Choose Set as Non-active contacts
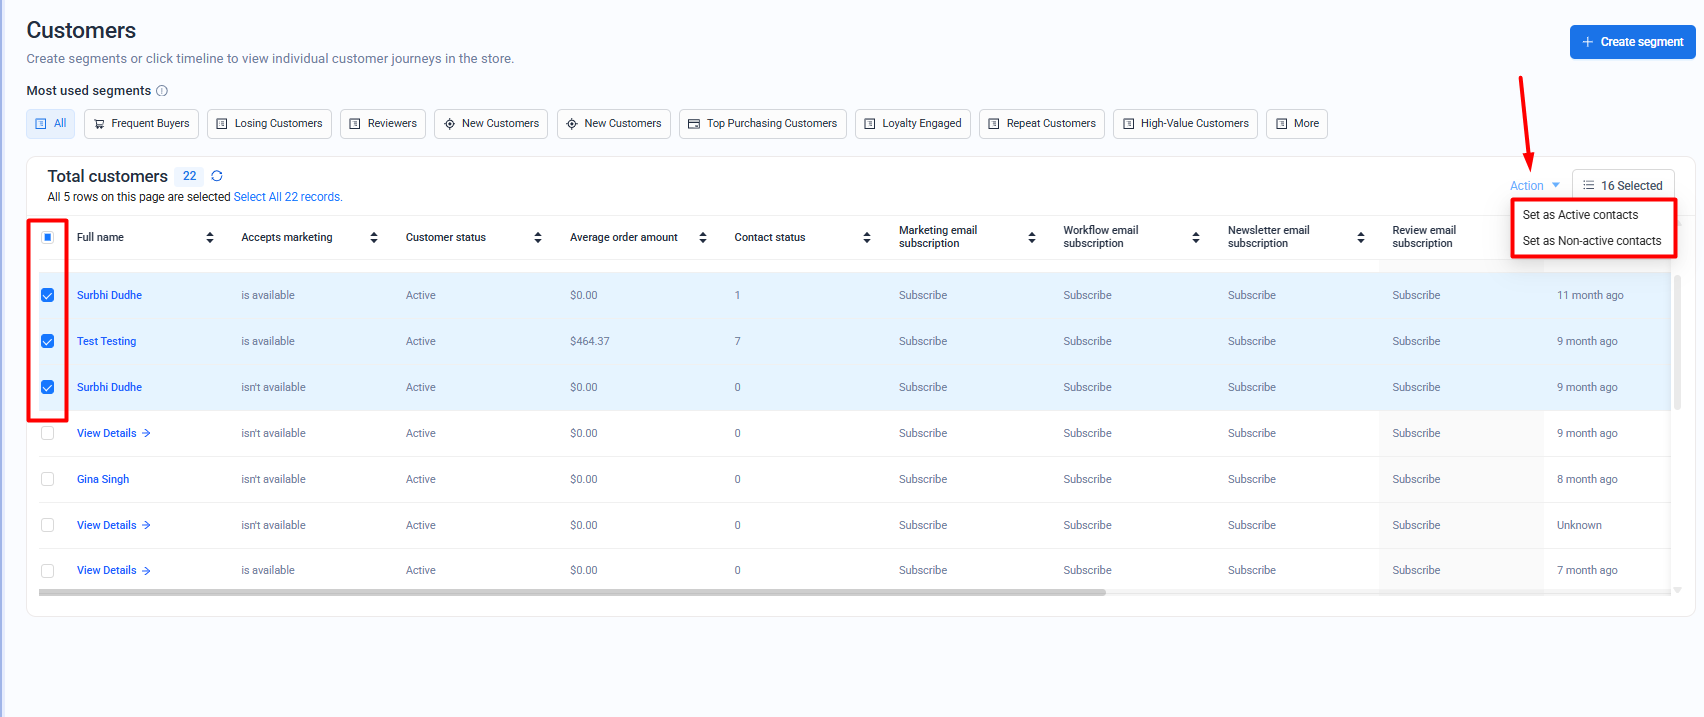 tap(1591, 241)
